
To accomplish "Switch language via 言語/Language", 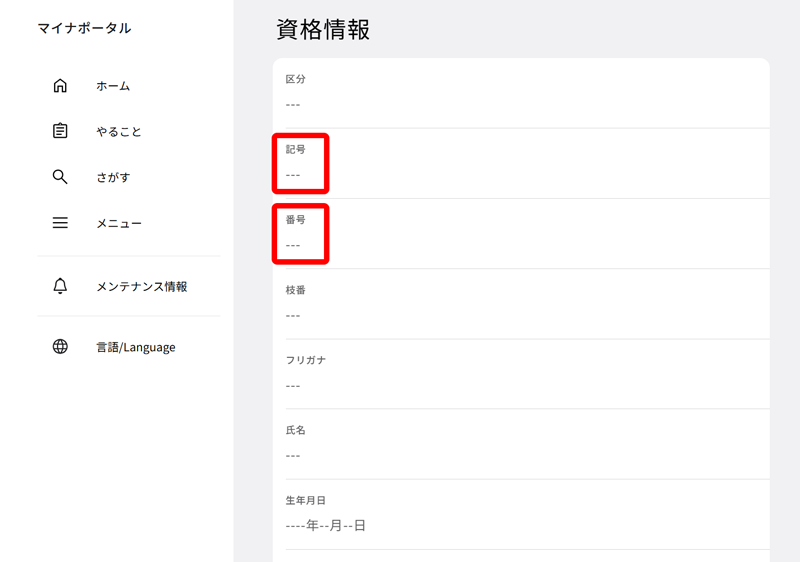I will click(135, 348).
